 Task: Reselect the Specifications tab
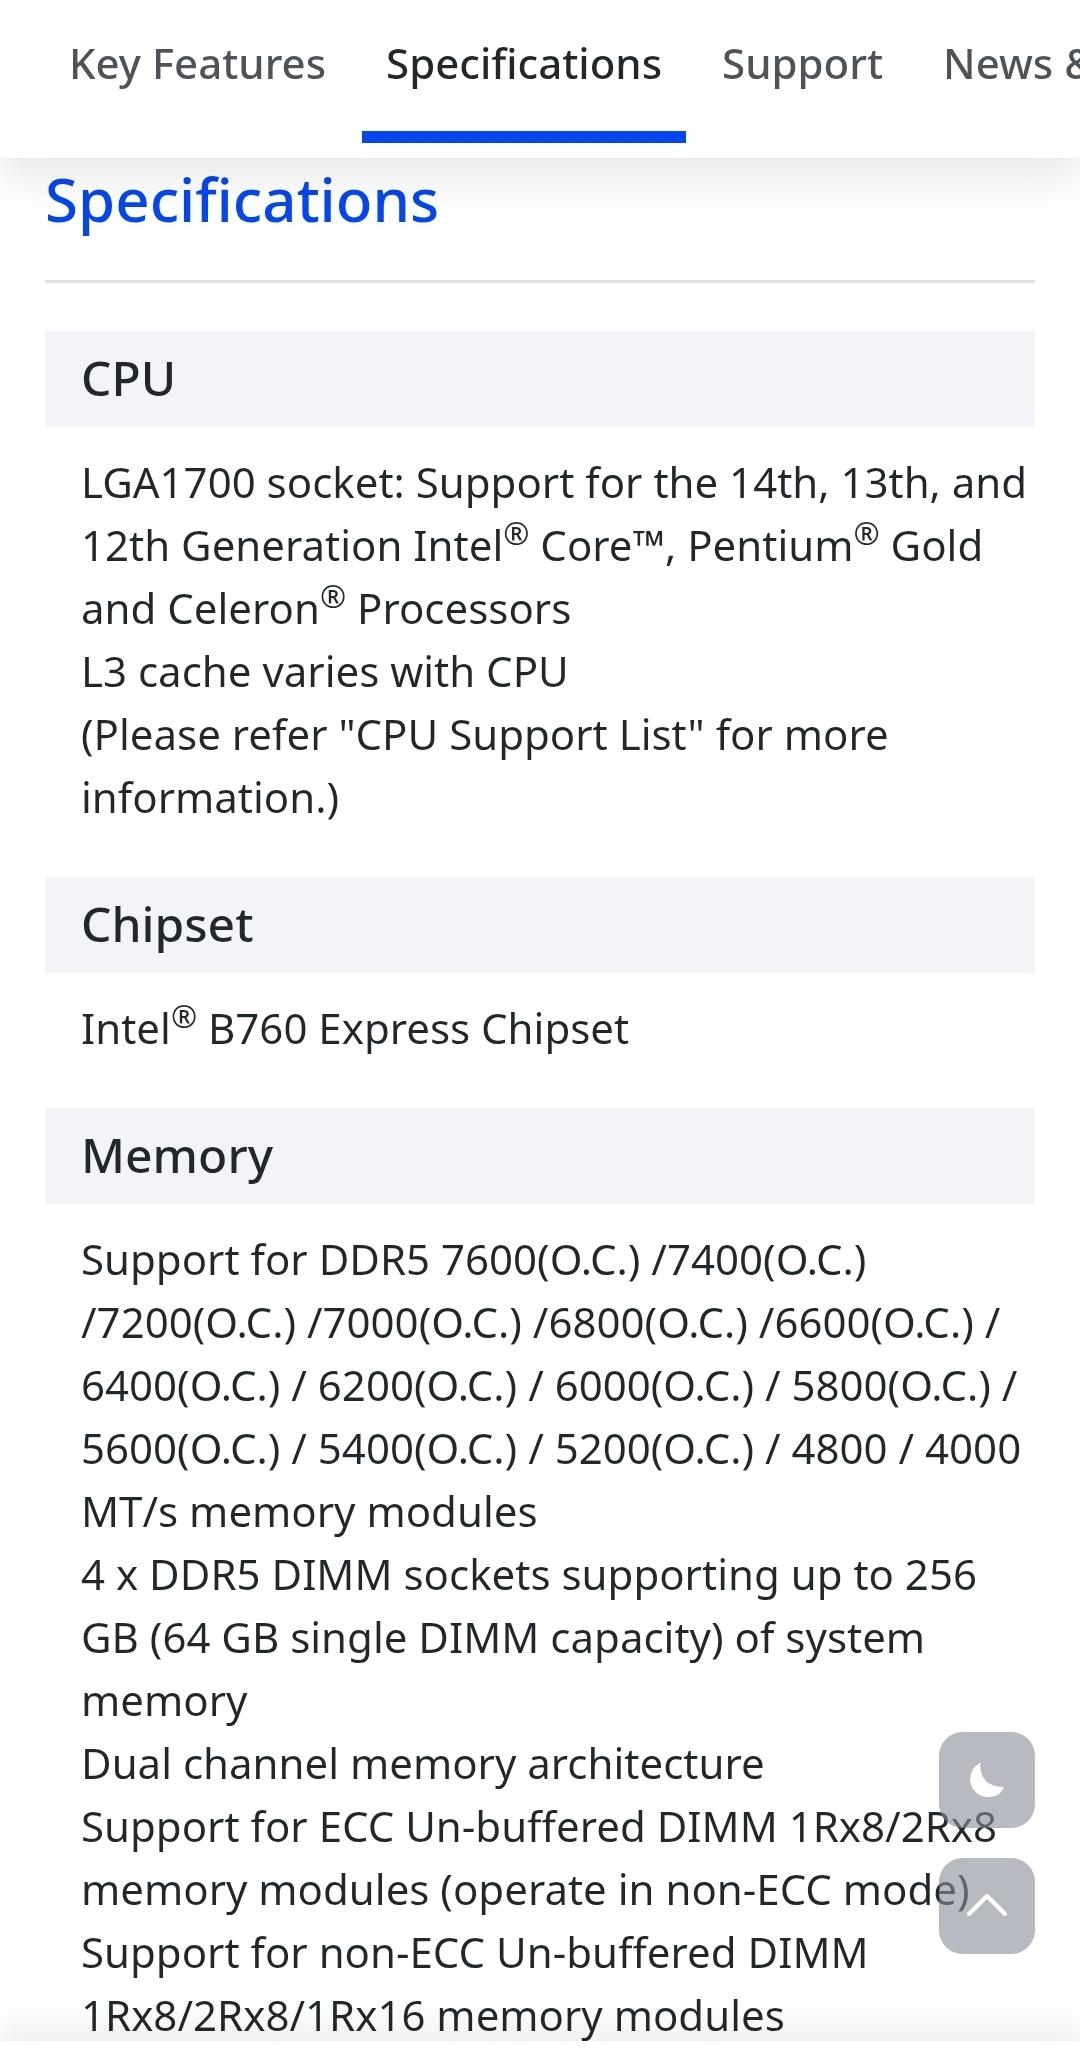(x=522, y=64)
